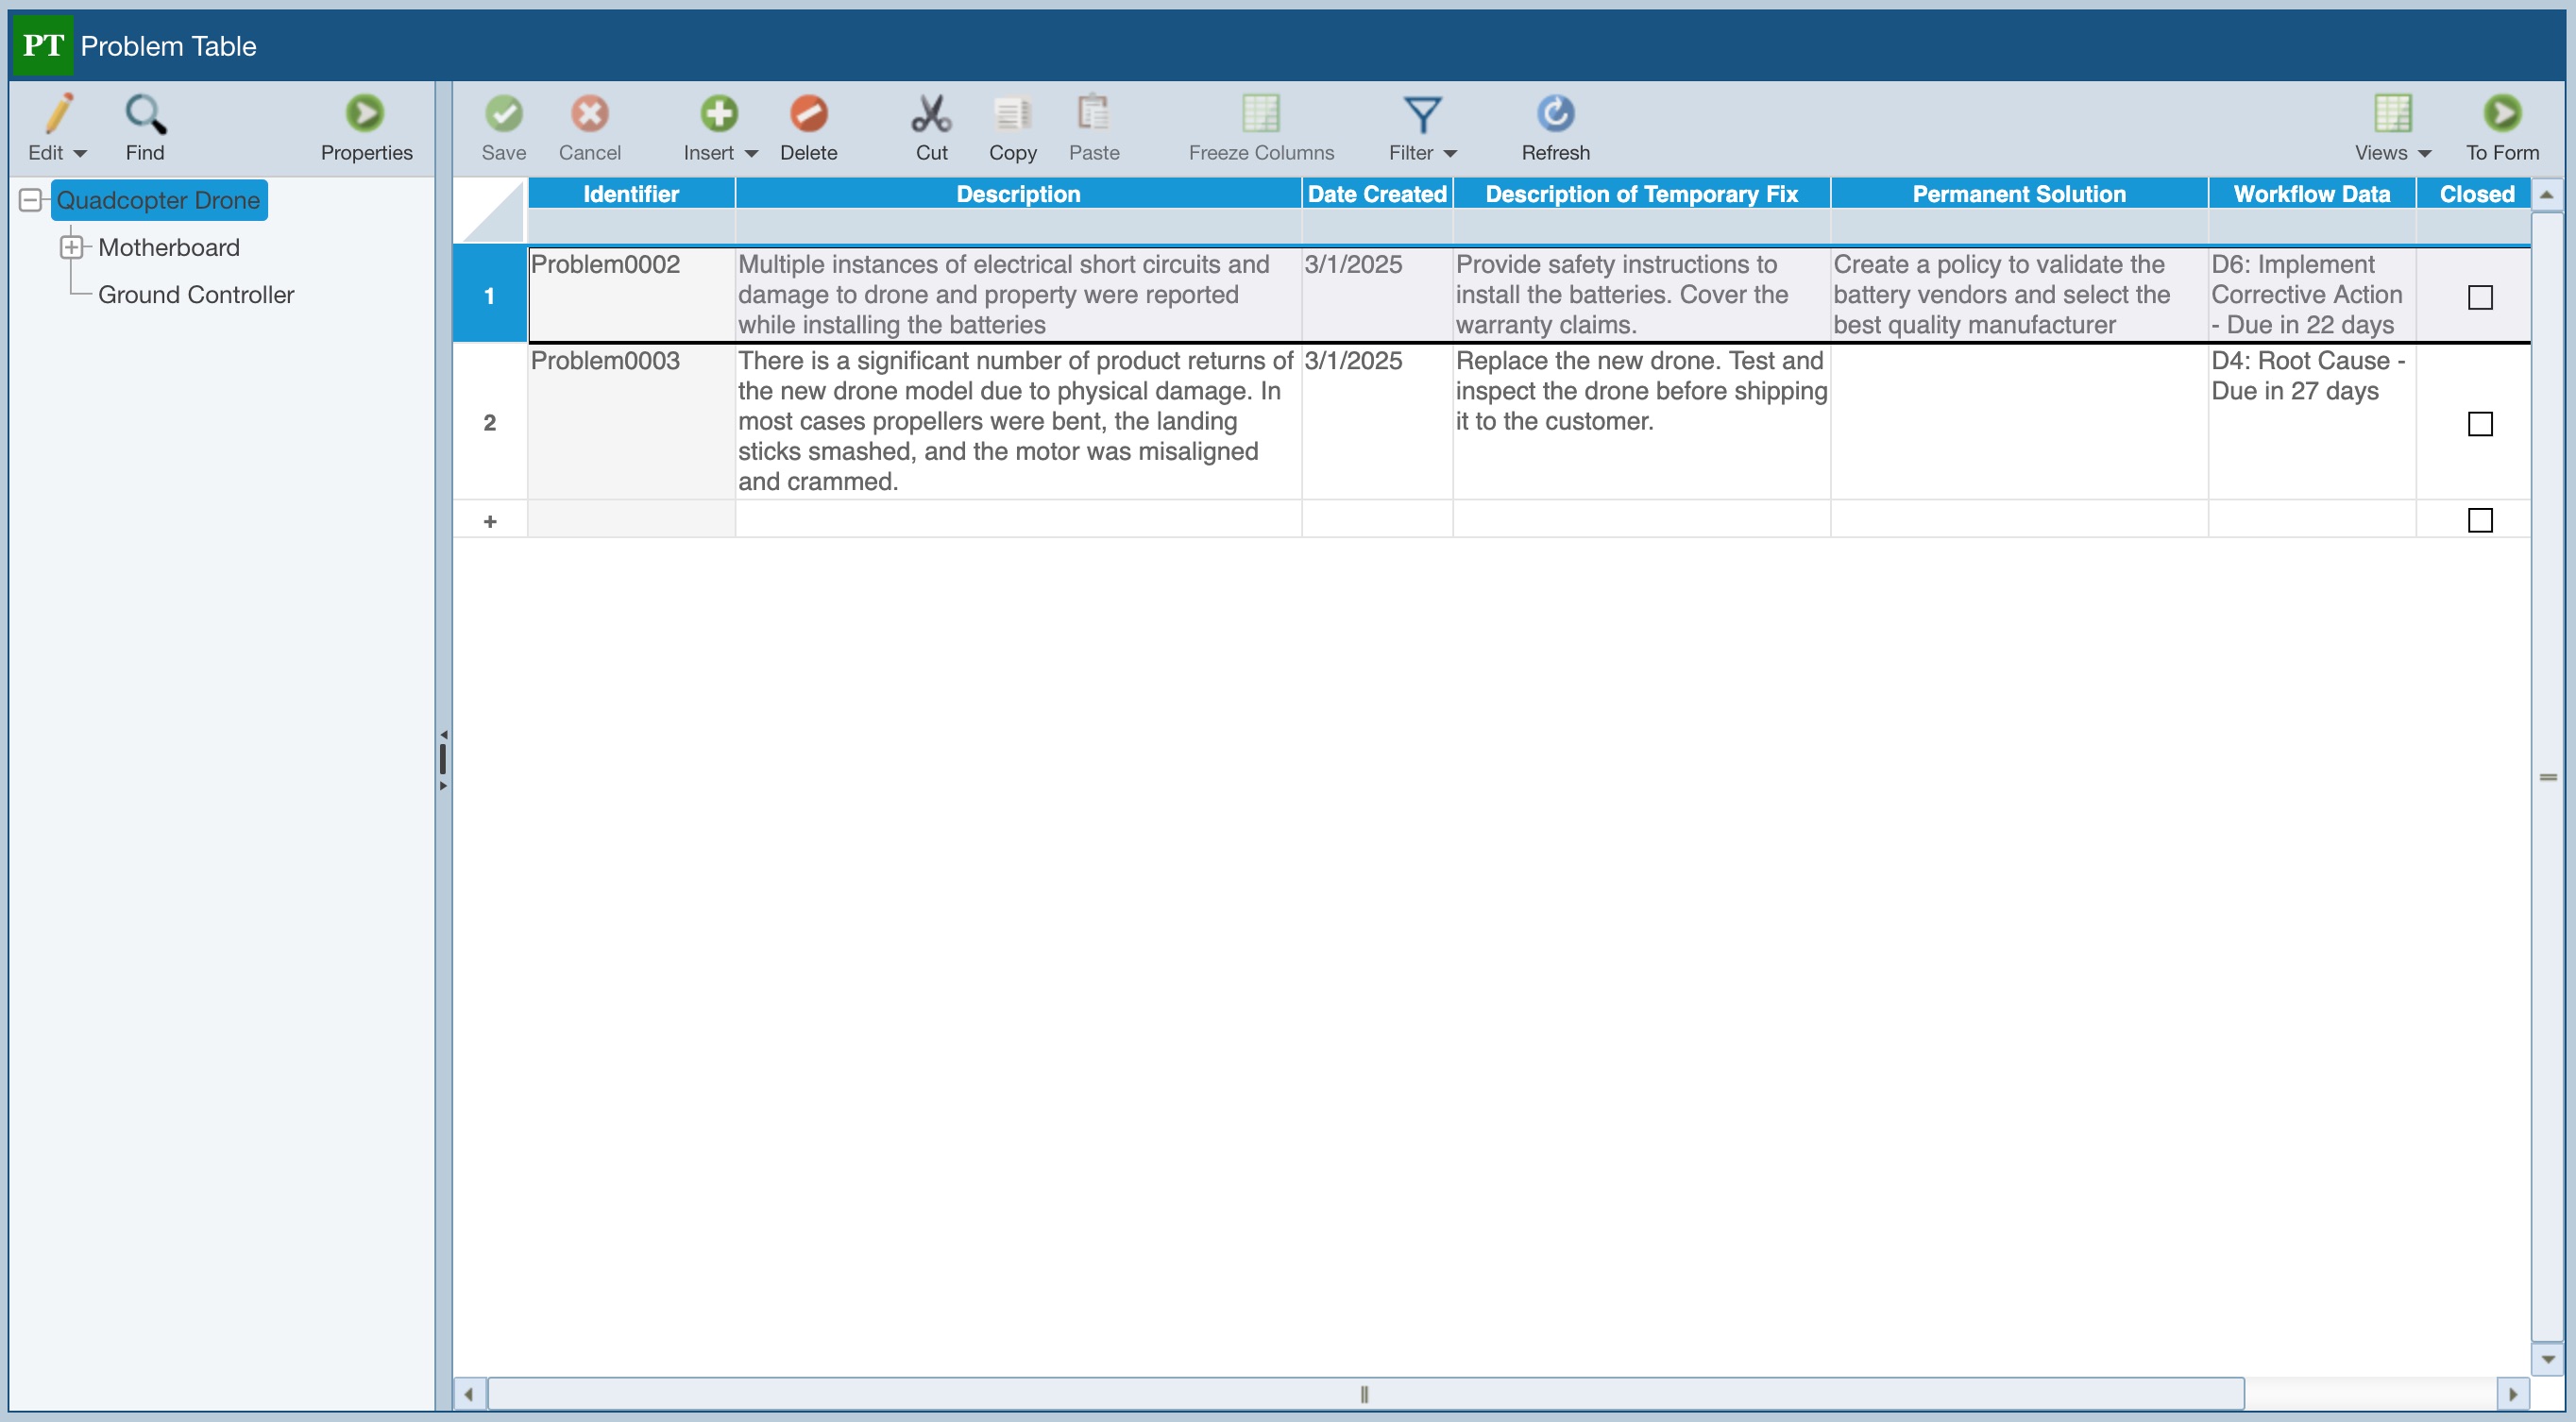
Task: Click the Problem0002 identifier cell
Action: (x=631, y=295)
